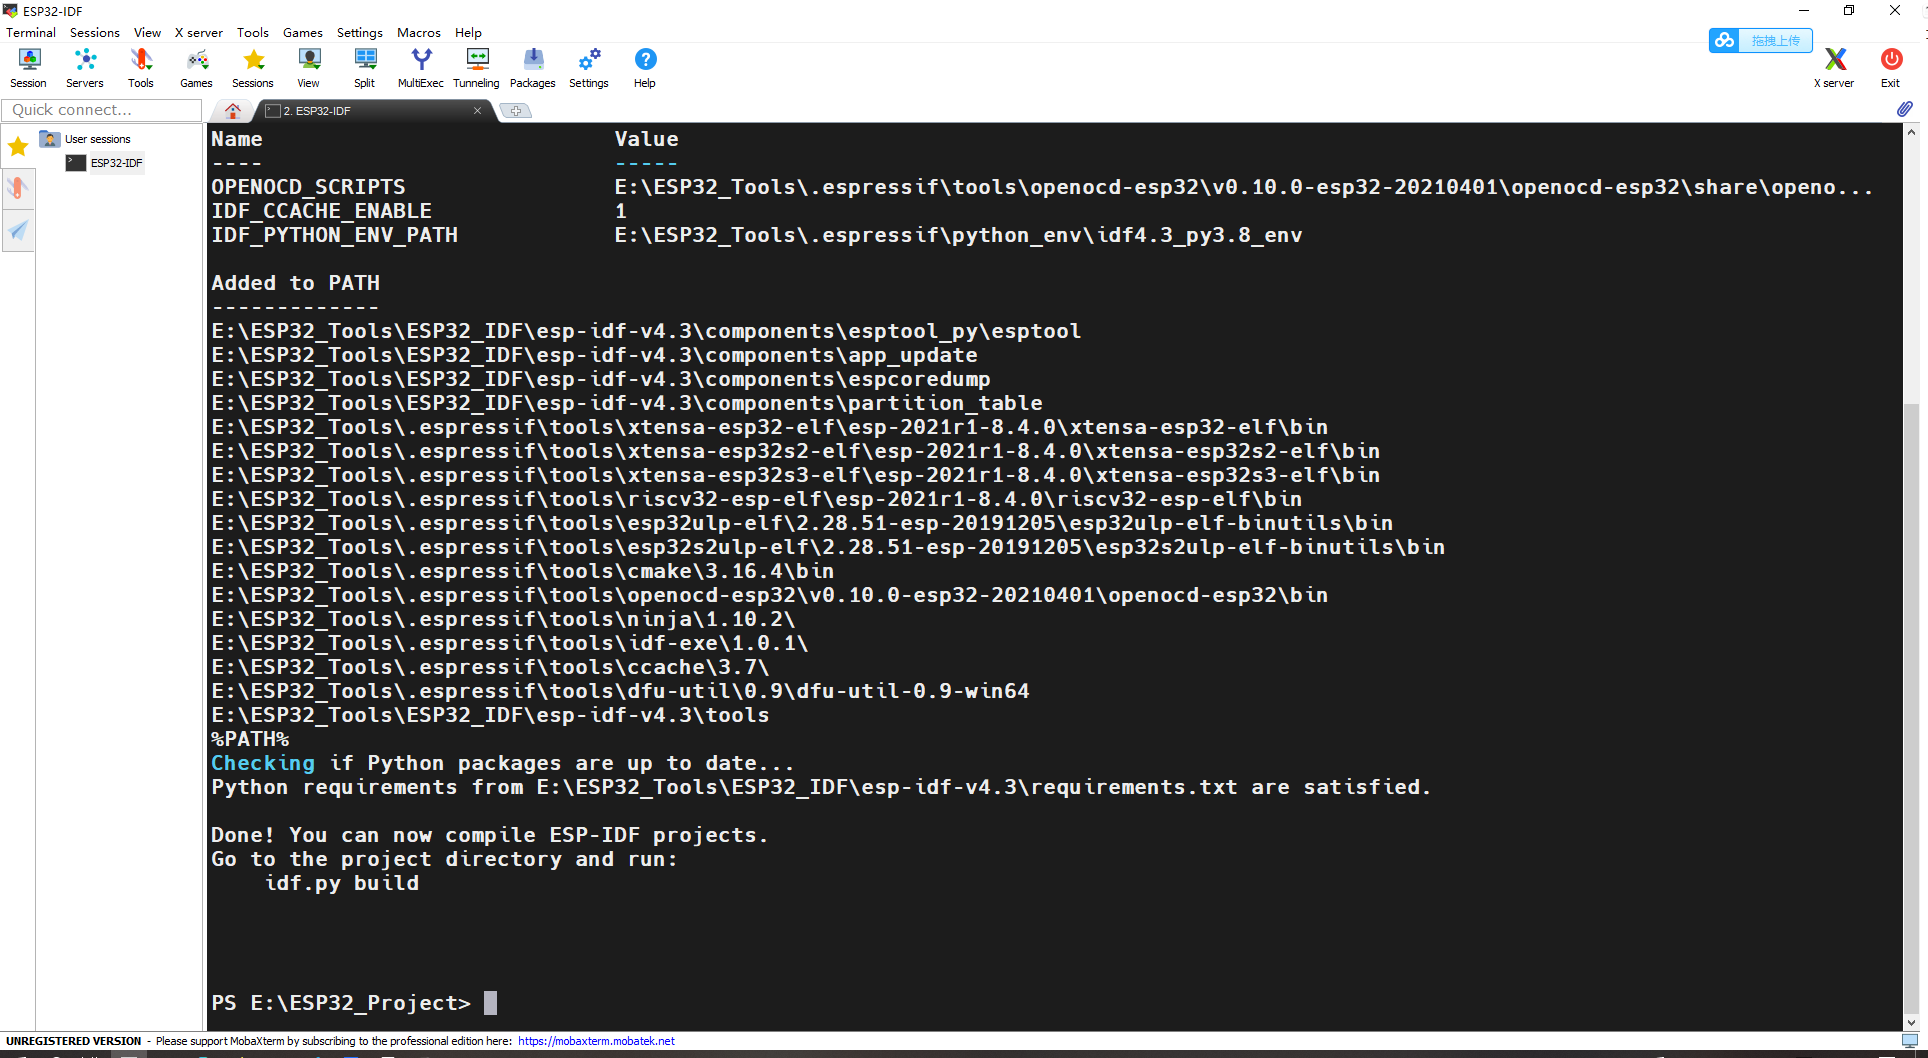Click inside the Quick connect field
The height and width of the screenshot is (1058, 1928).
(100, 109)
